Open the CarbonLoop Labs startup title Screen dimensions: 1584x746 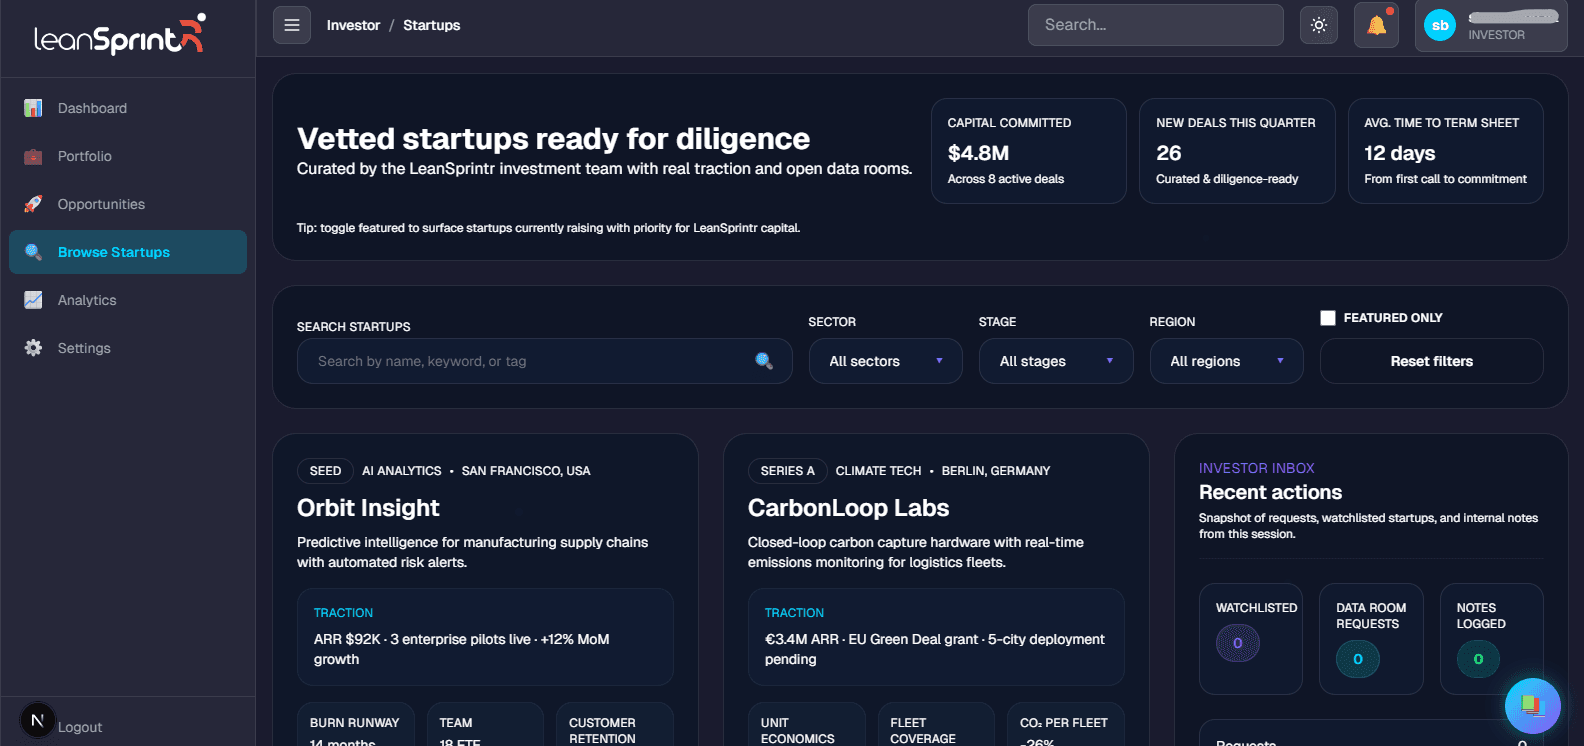[x=848, y=508]
